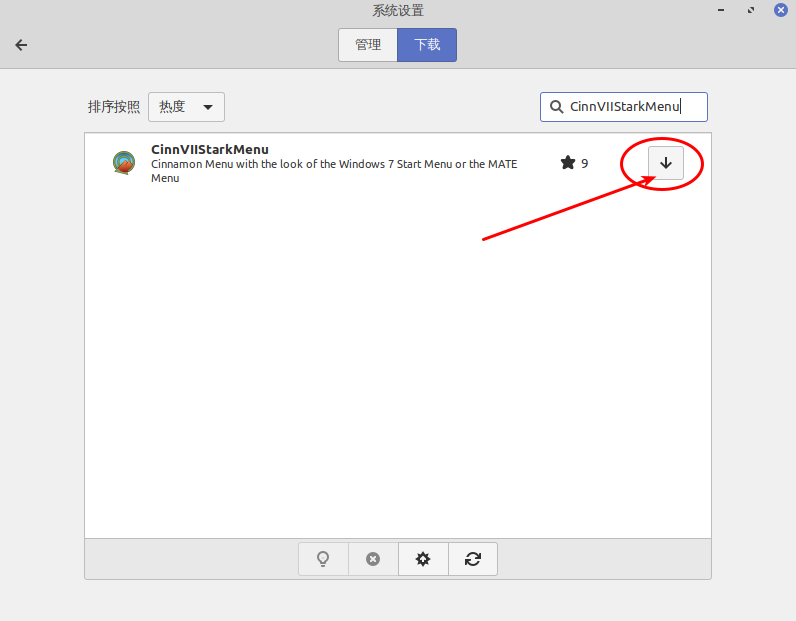Click the applet description text about Windows 7
The height and width of the screenshot is (621, 796).
coord(334,171)
